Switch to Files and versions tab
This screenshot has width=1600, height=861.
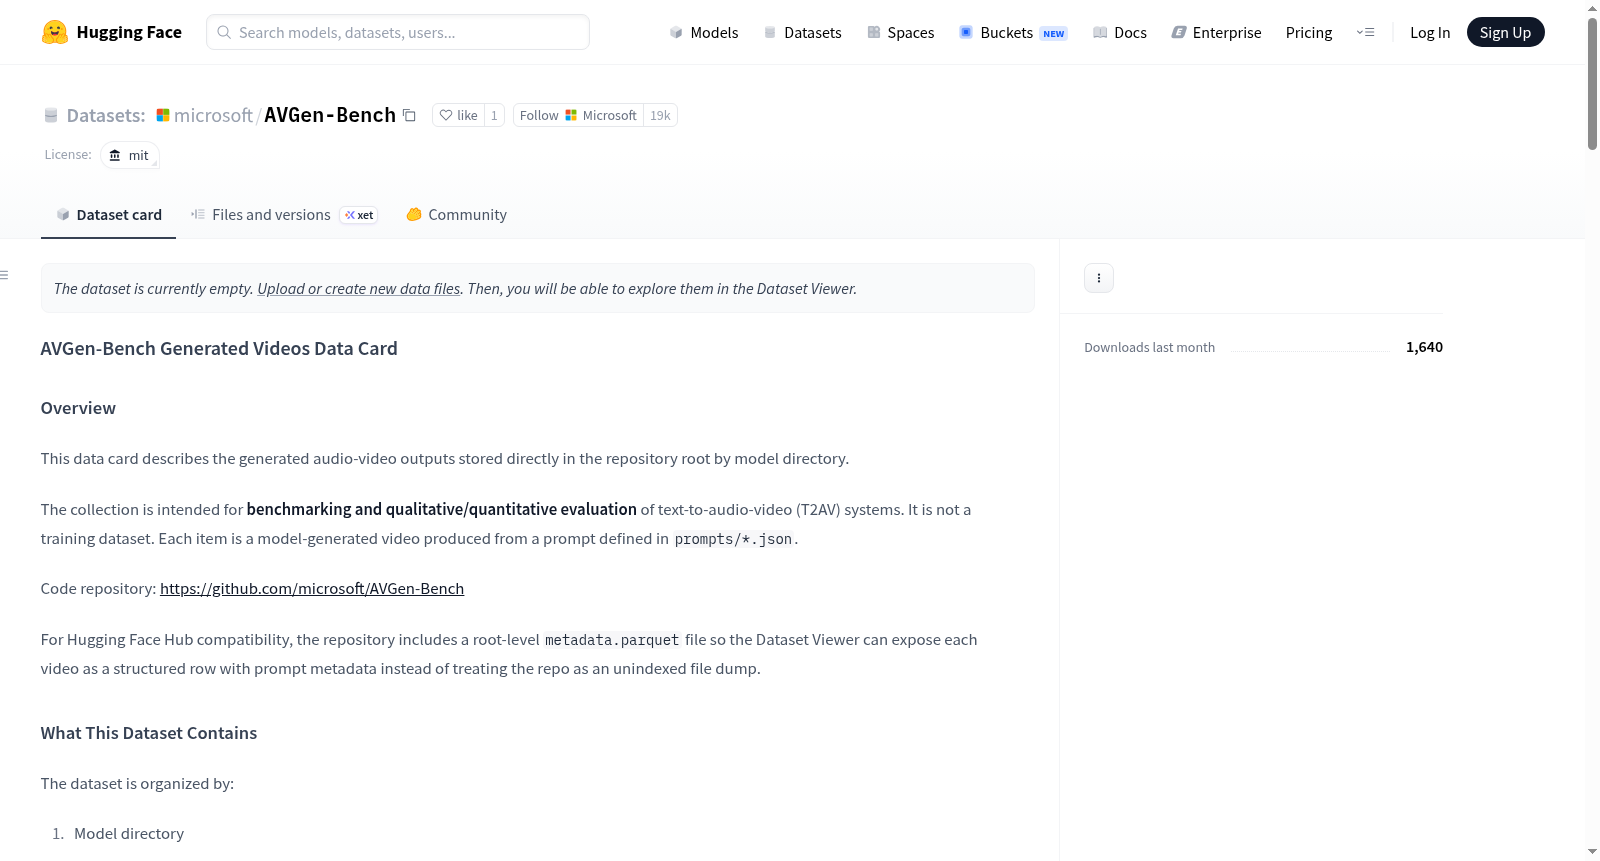284,215
